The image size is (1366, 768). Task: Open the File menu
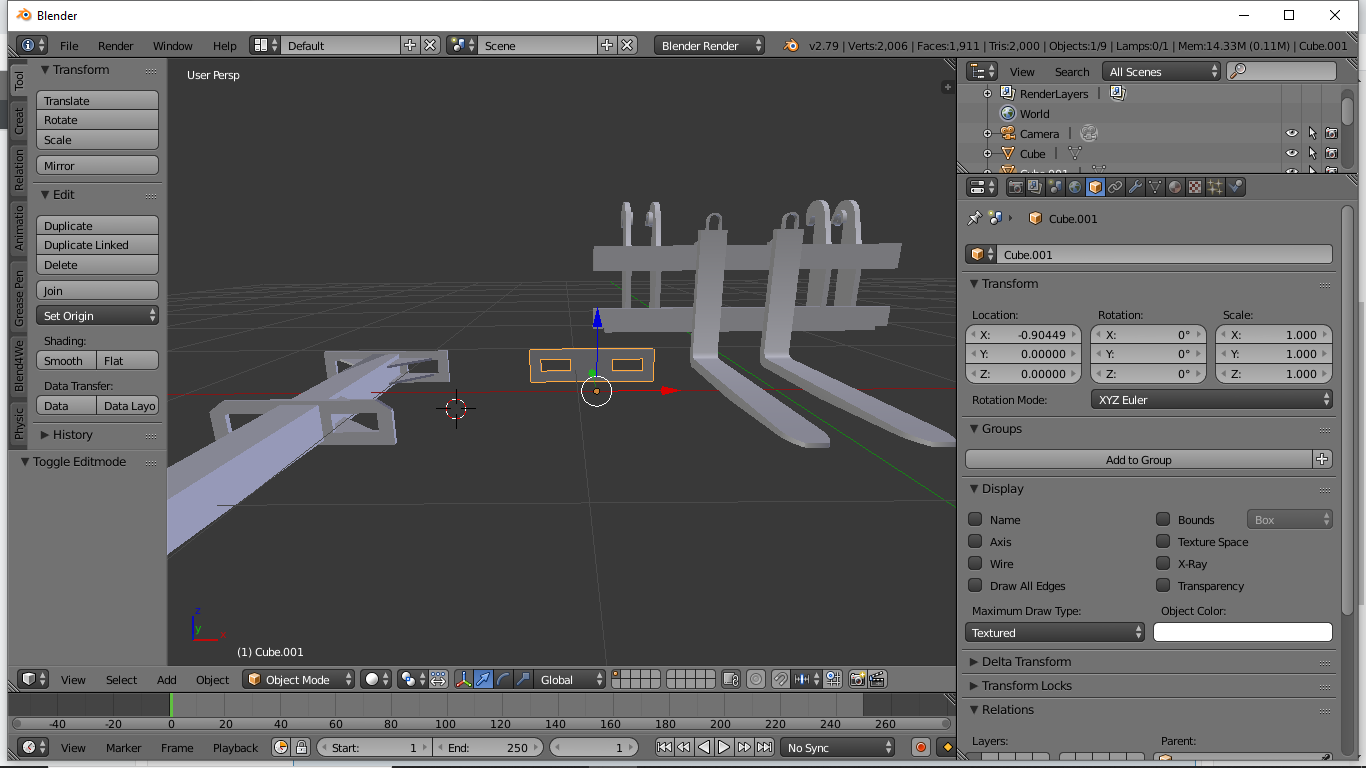coord(69,45)
